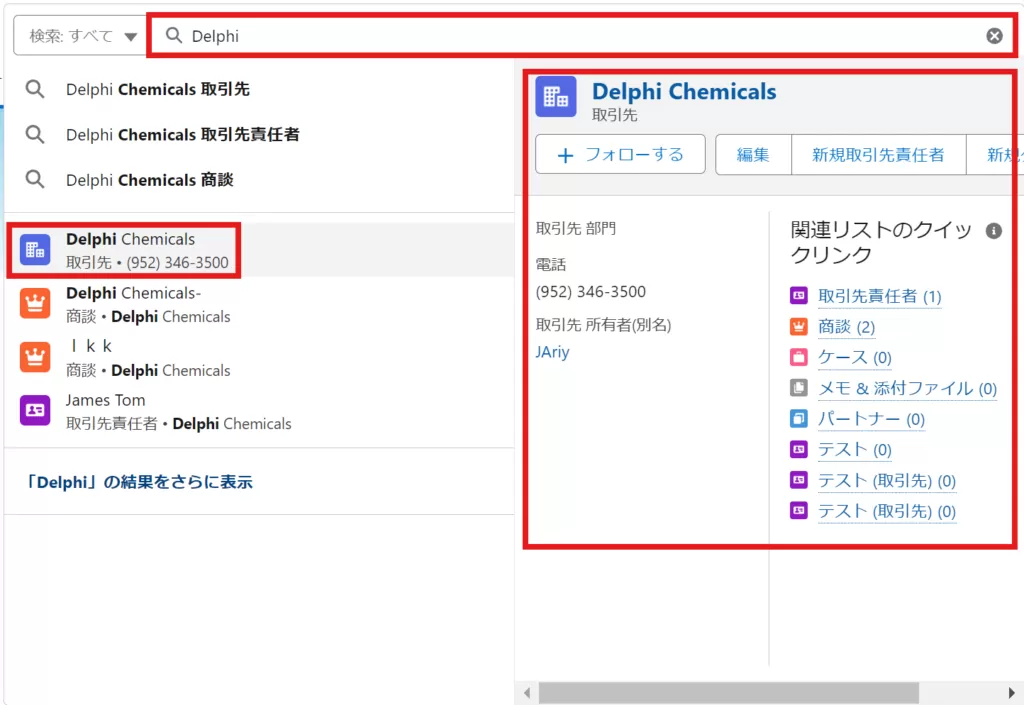The width and height of the screenshot is (1024, 705).
Task: Click crown icon beside 商談 (2)
Action: click(x=799, y=326)
